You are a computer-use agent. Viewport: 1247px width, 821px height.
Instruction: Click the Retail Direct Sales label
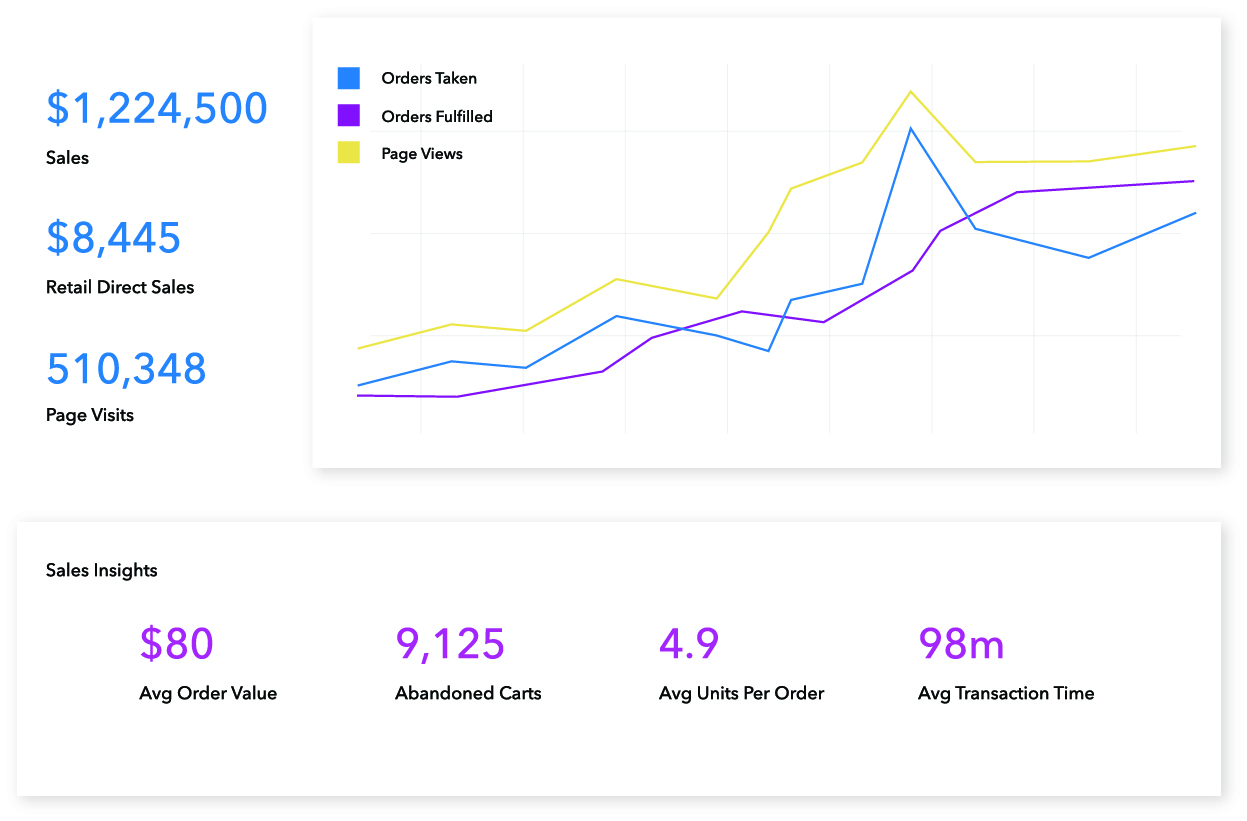point(120,287)
